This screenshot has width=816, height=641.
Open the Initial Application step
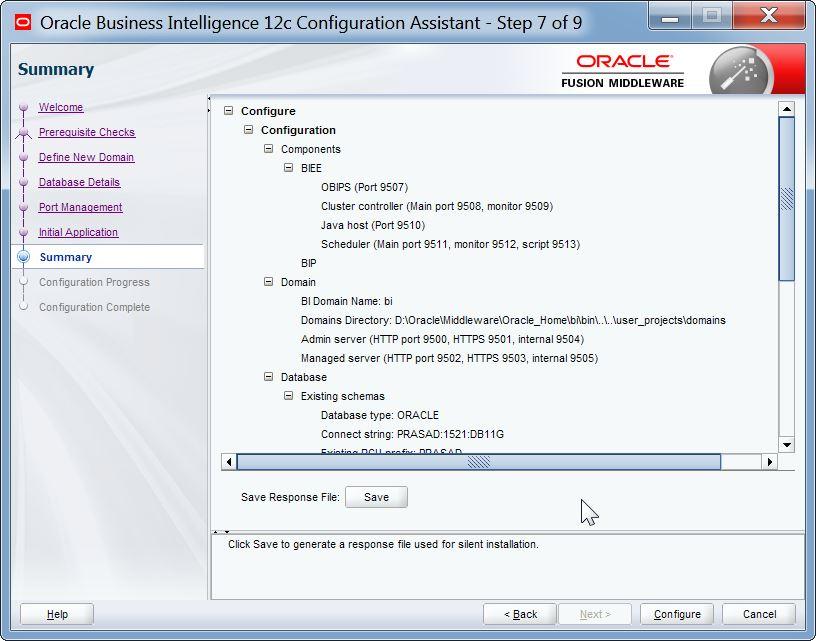(x=78, y=232)
